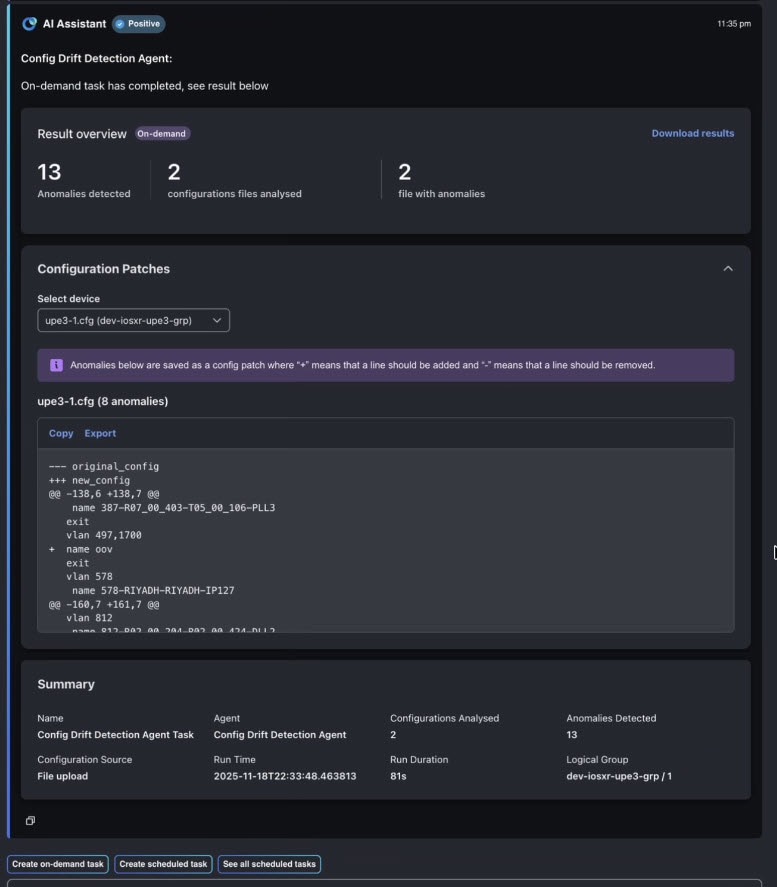Screen dimensions: 777x887
Task: Click 'vlan 812' line in patch
Action: click(x=89, y=618)
